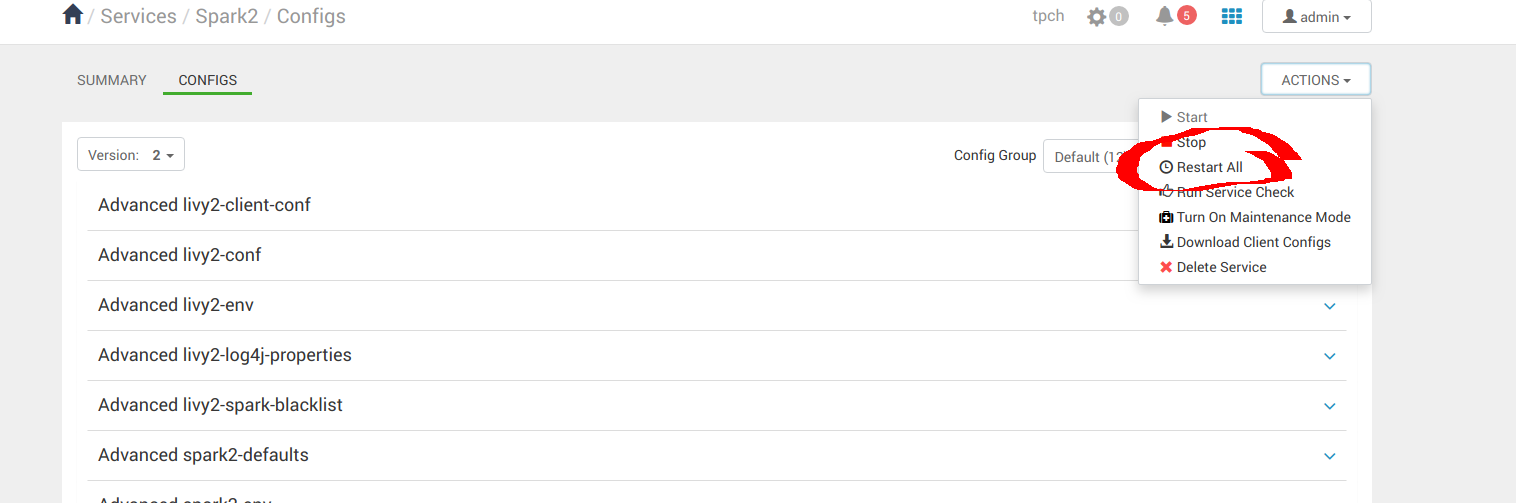This screenshot has width=1516, height=503.
Task: Go to Services breadcrumb link
Action: (138, 16)
